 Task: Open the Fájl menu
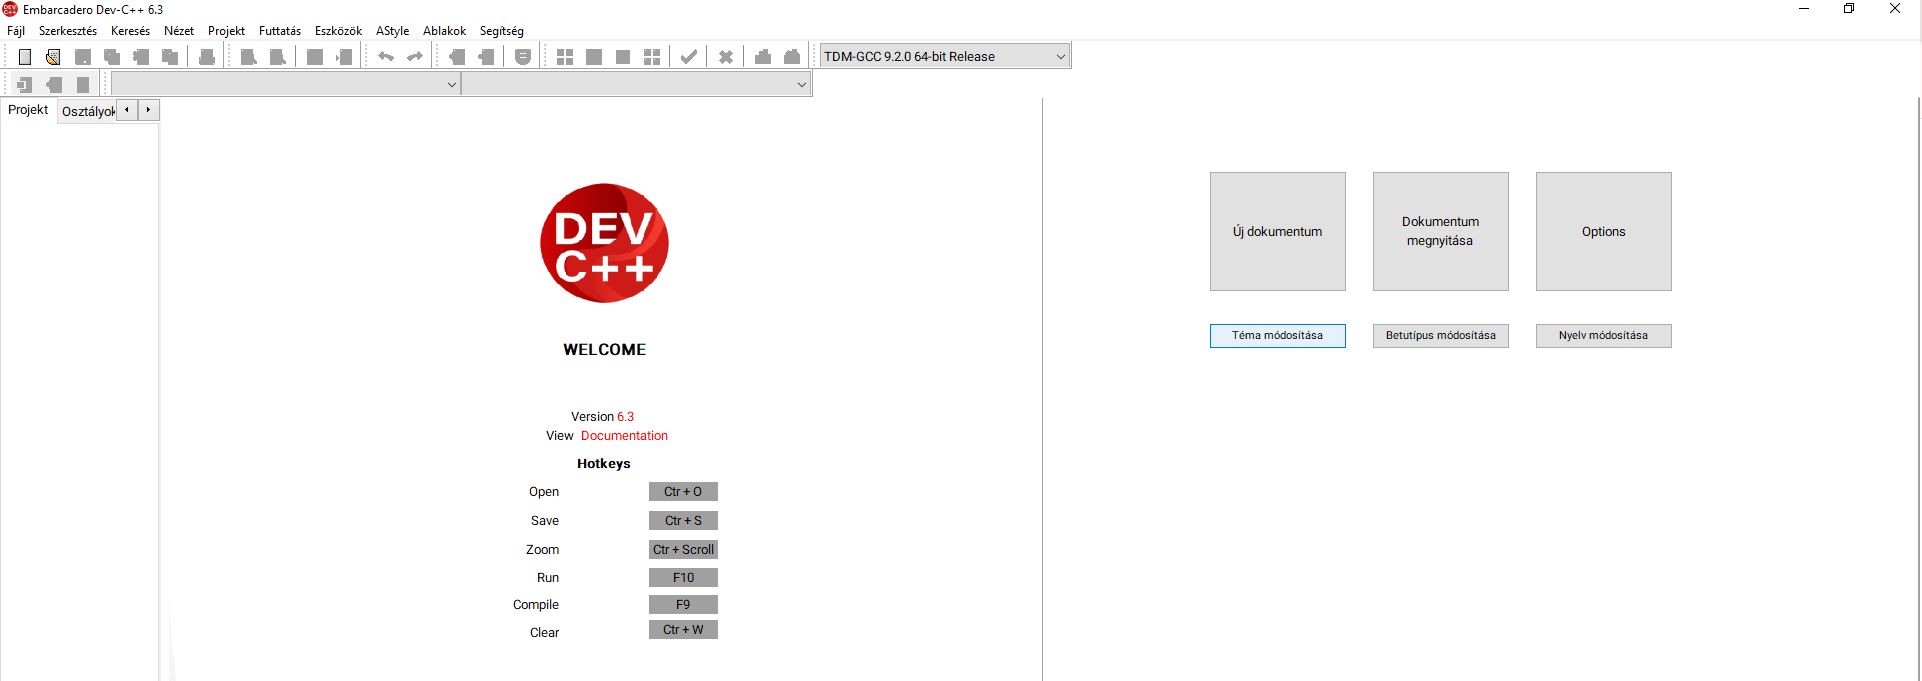[16, 31]
